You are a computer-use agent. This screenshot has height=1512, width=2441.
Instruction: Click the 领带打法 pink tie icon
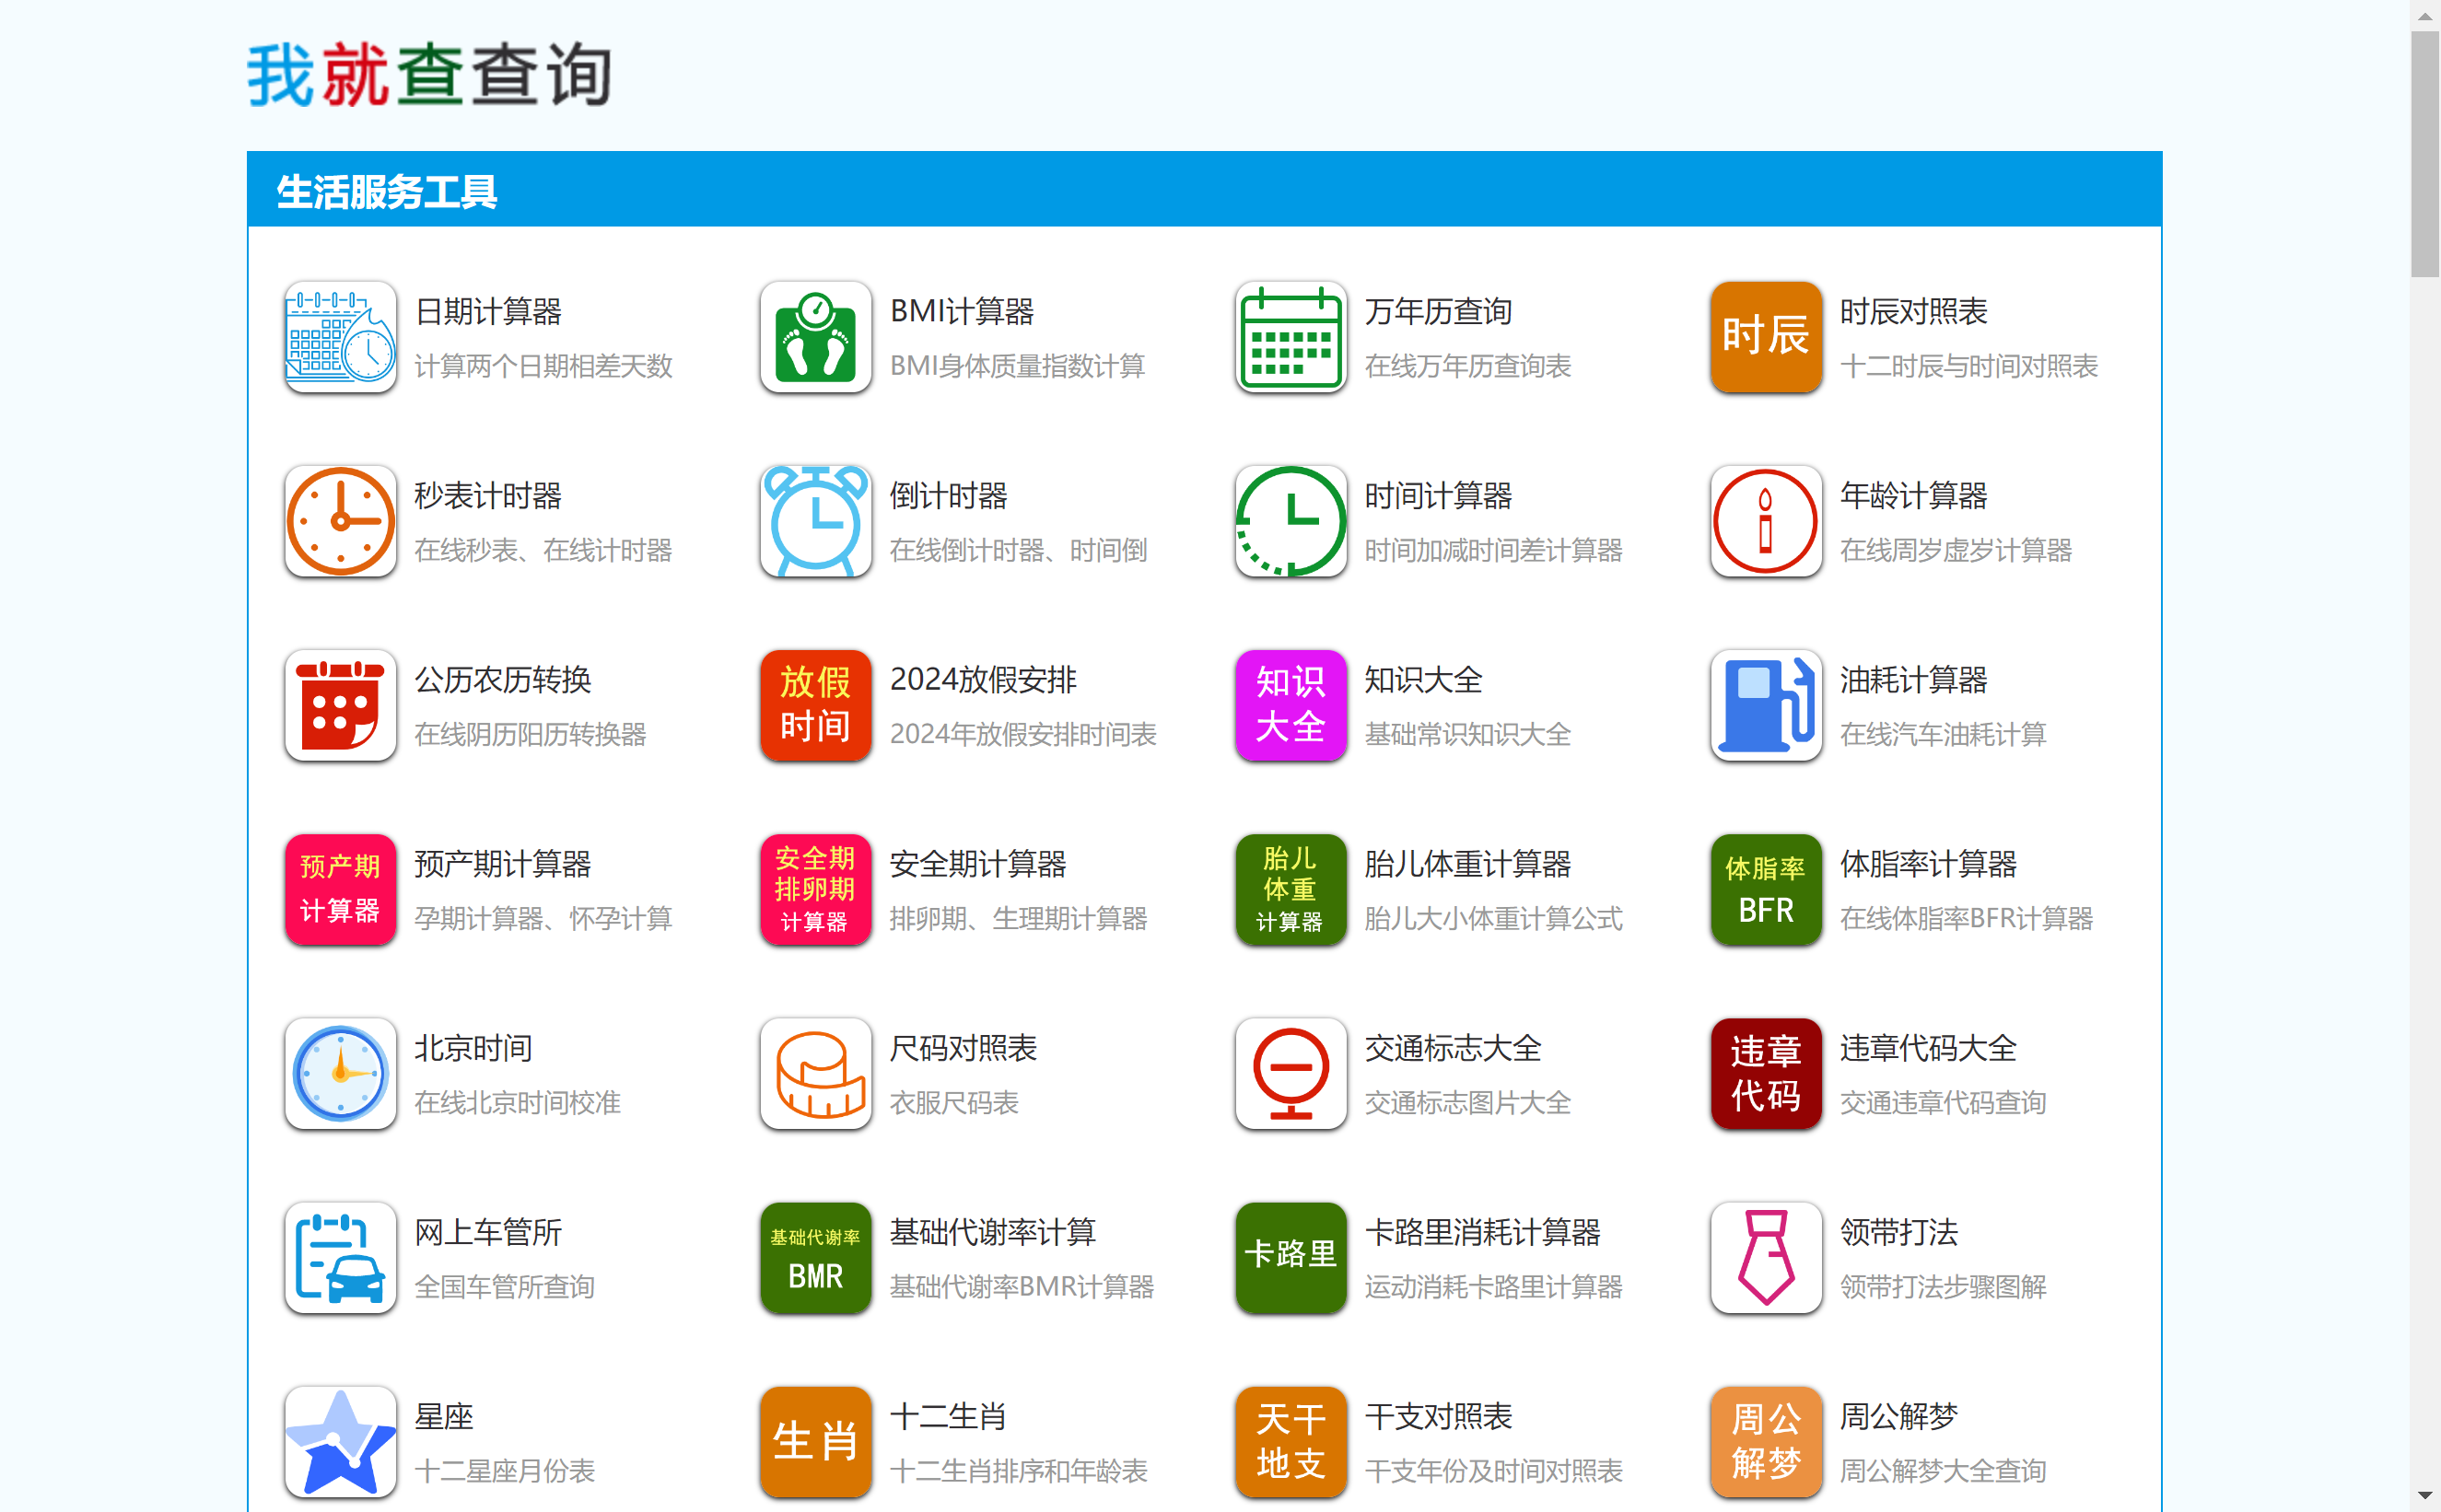(1765, 1257)
